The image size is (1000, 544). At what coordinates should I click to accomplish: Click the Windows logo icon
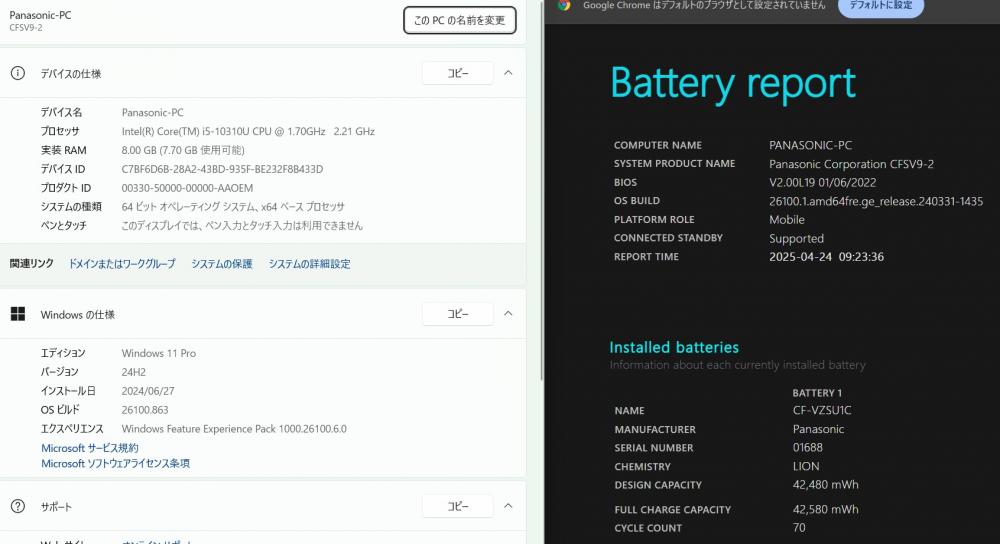(x=18, y=314)
